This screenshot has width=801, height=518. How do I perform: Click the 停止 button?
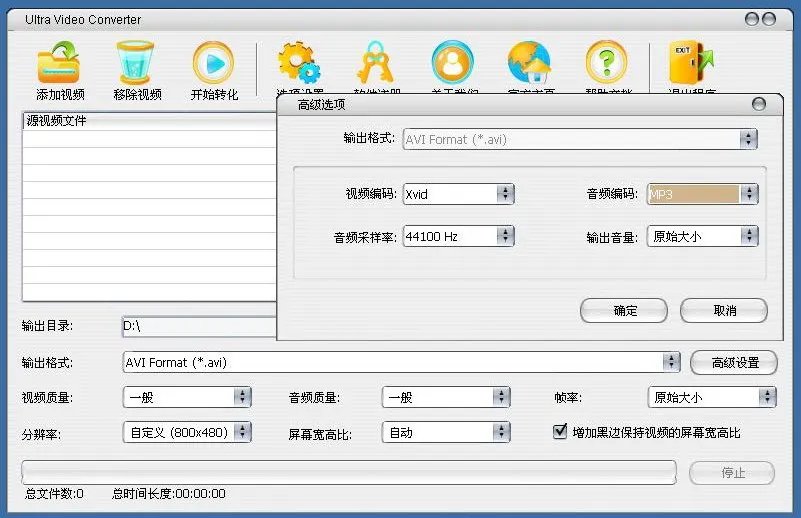point(732,473)
